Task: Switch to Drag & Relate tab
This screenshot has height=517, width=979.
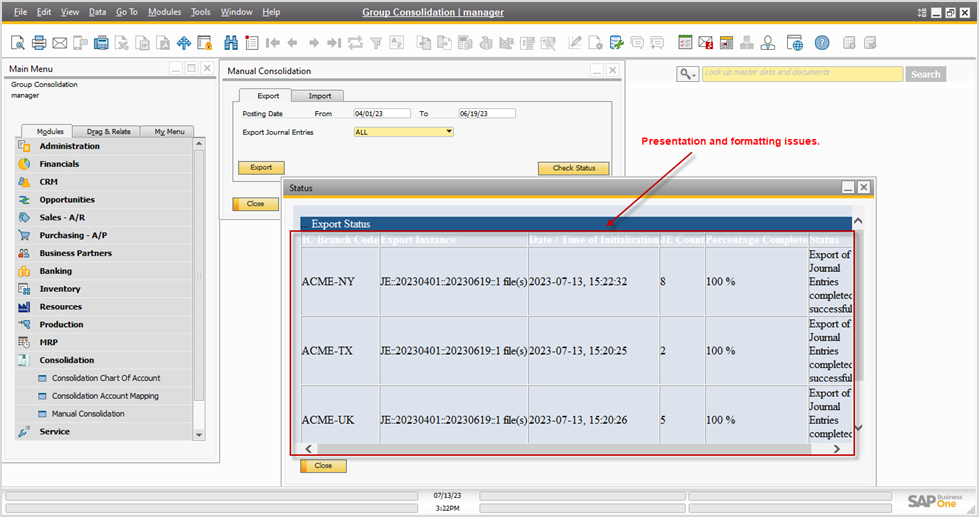Action: click(108, 132)
